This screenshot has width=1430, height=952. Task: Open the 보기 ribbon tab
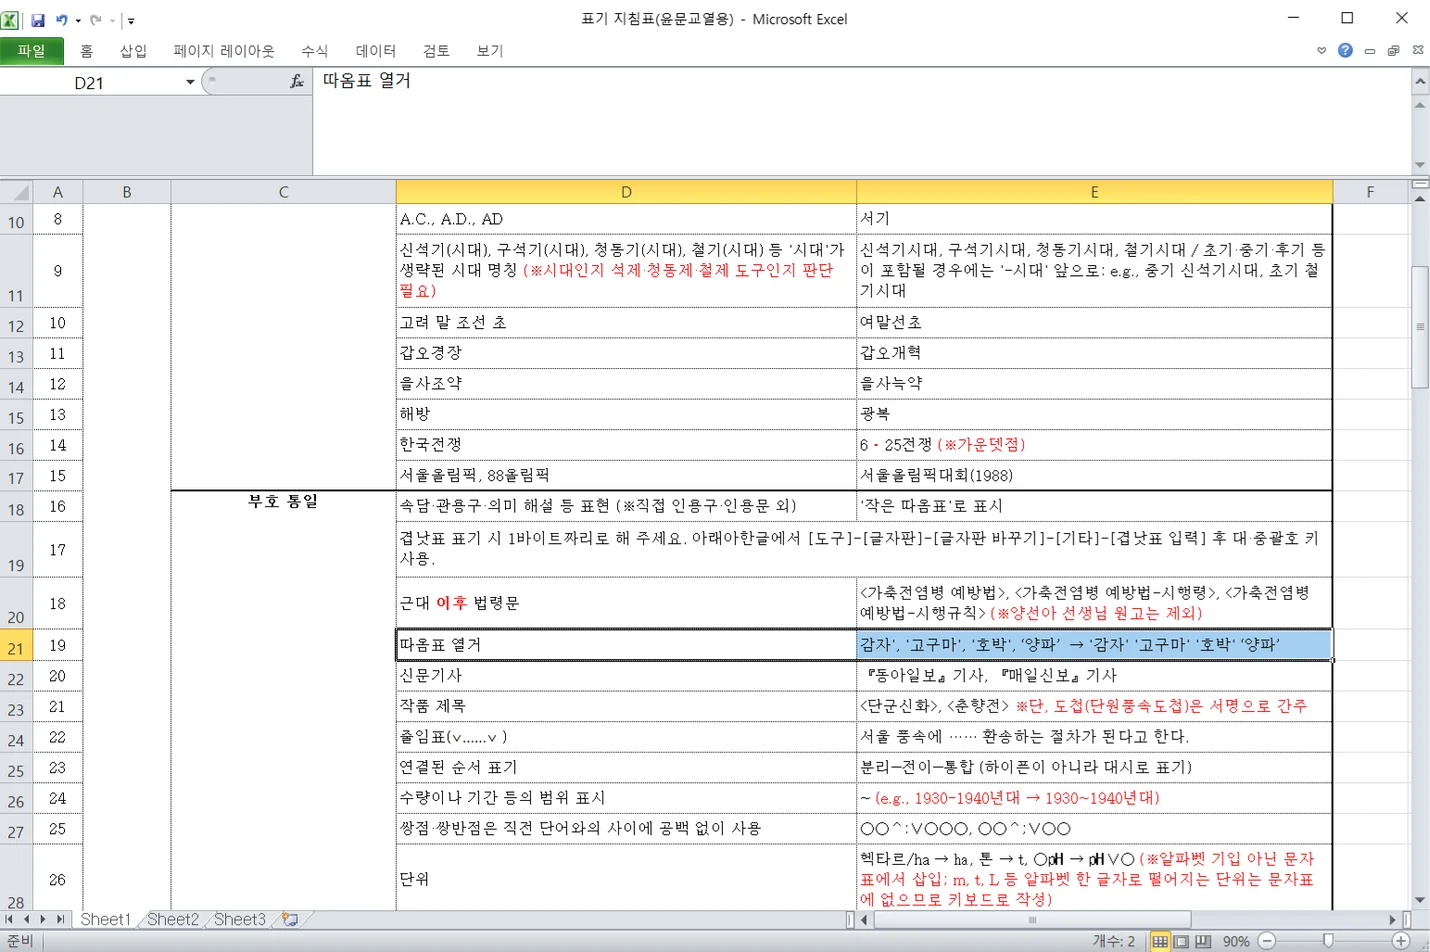(x=490, y=51)
